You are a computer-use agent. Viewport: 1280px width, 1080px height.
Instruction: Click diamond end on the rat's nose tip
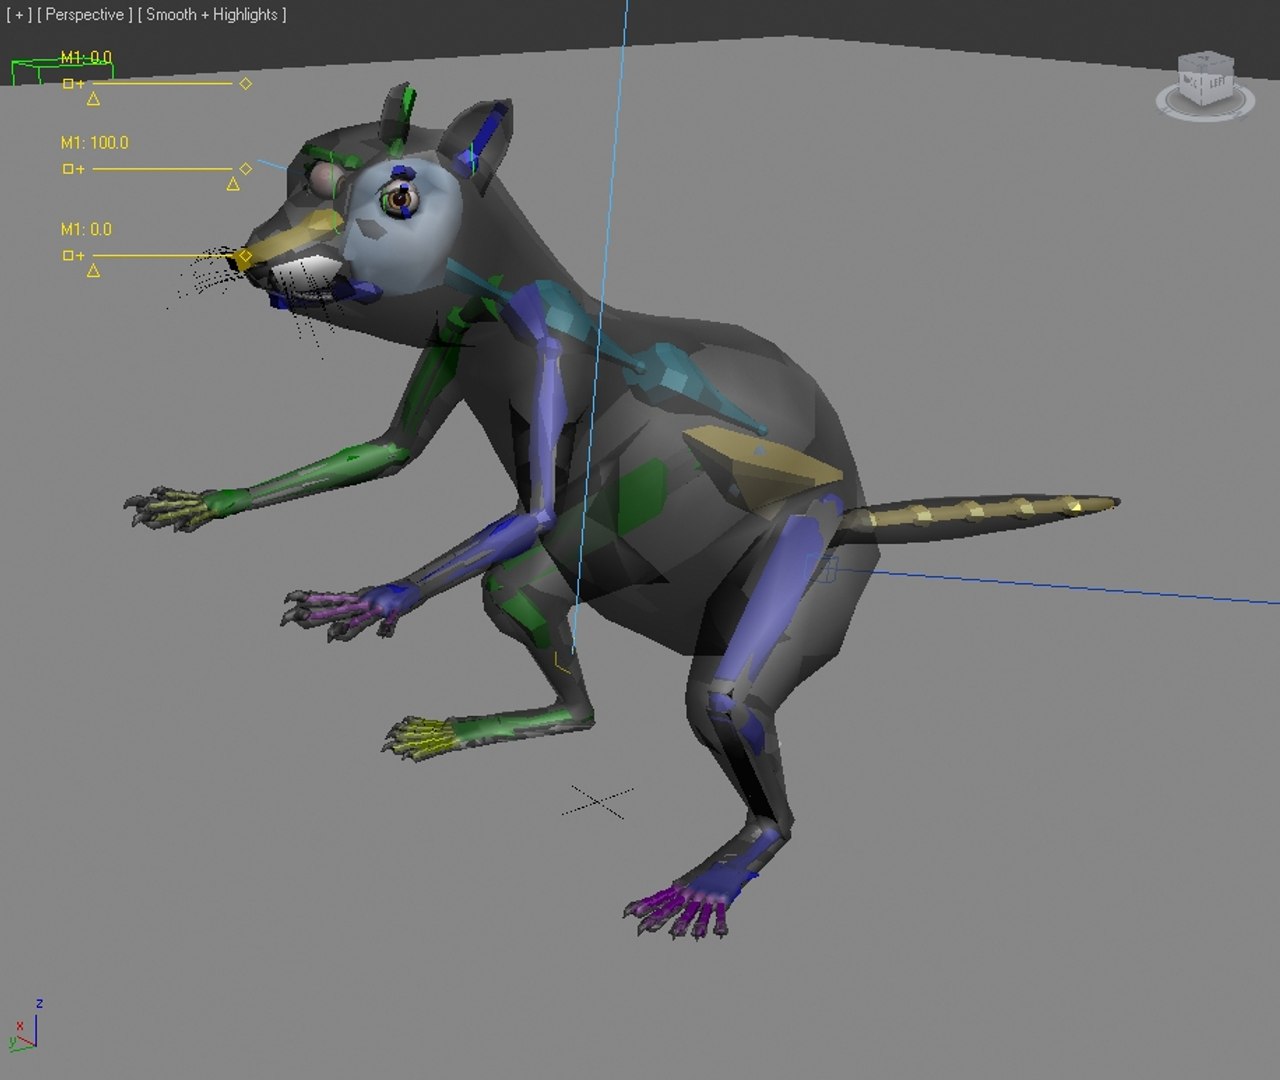[245, 257]
